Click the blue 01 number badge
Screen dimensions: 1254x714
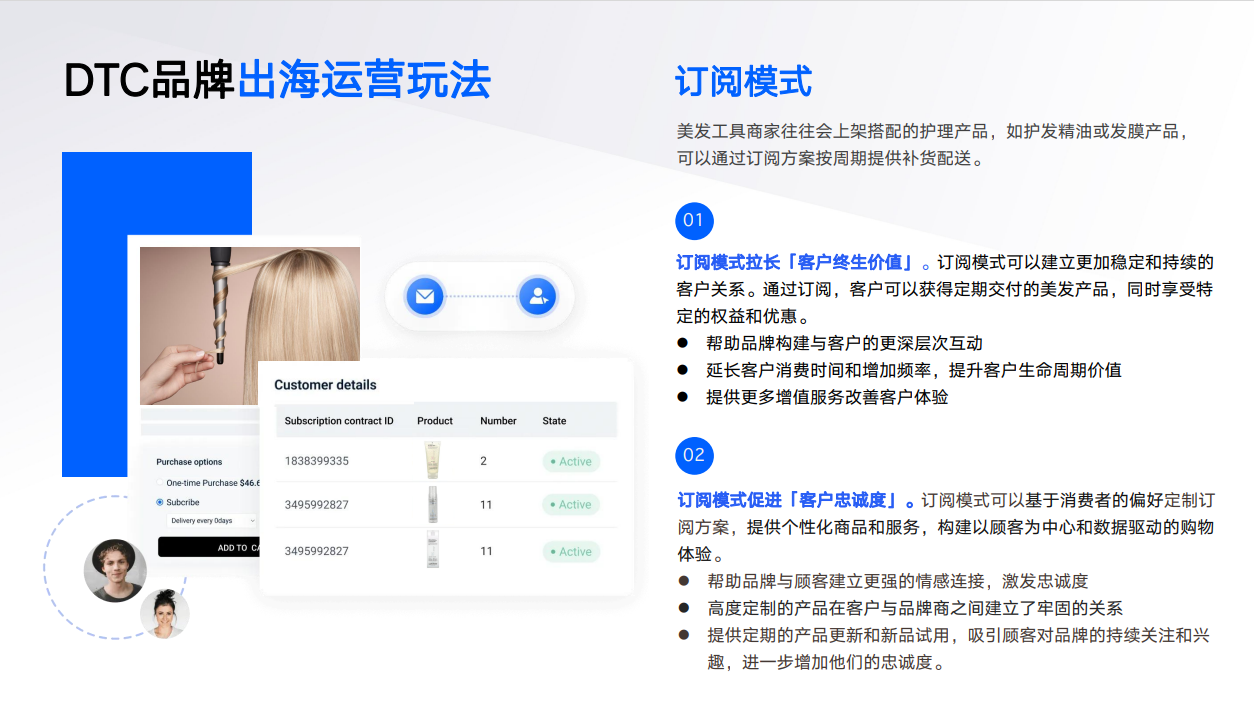click(694, 220)
